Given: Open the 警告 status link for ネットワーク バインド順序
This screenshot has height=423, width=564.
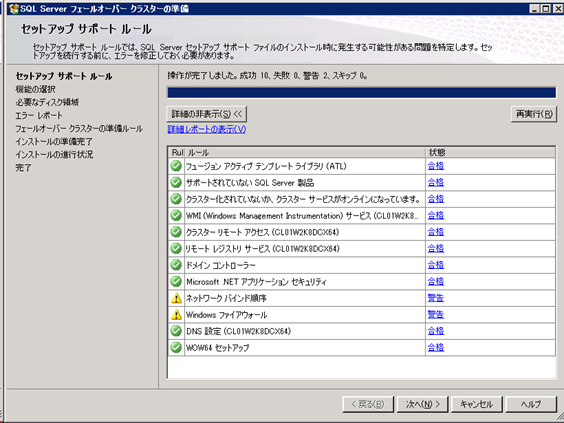Looking at the screenshot, I should tap(436, 298).
